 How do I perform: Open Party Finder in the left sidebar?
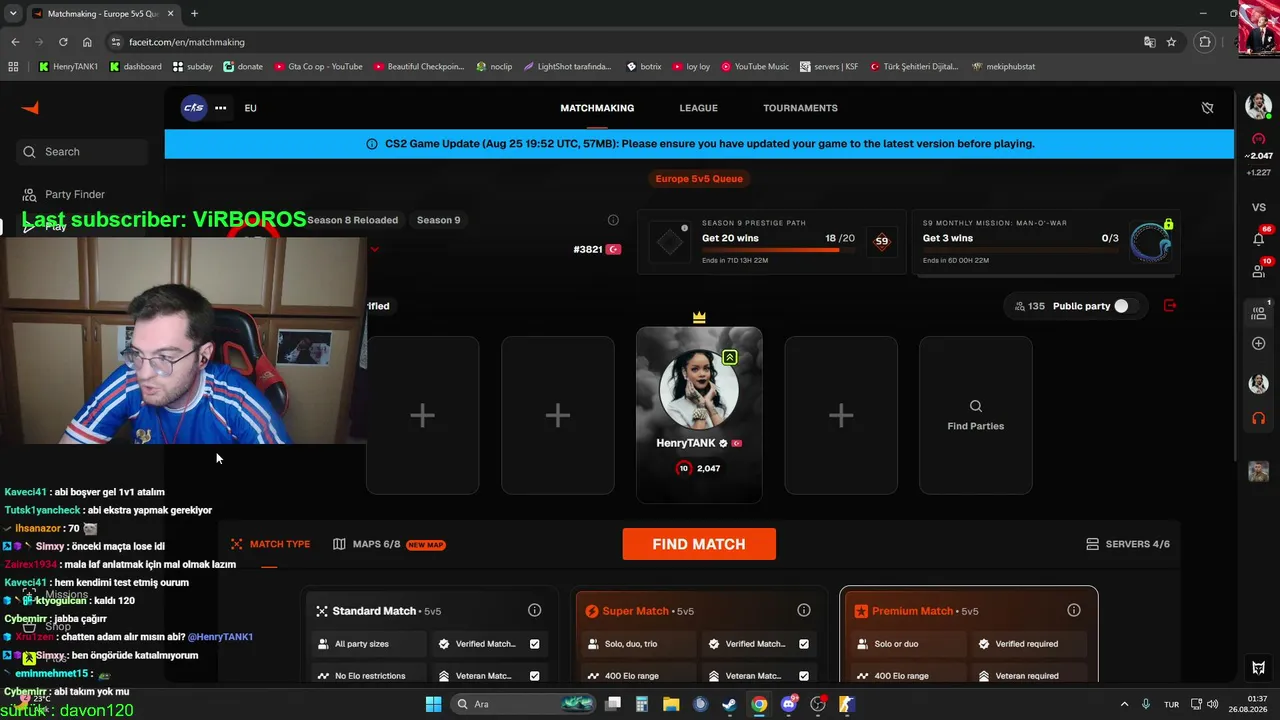point(75,194)
